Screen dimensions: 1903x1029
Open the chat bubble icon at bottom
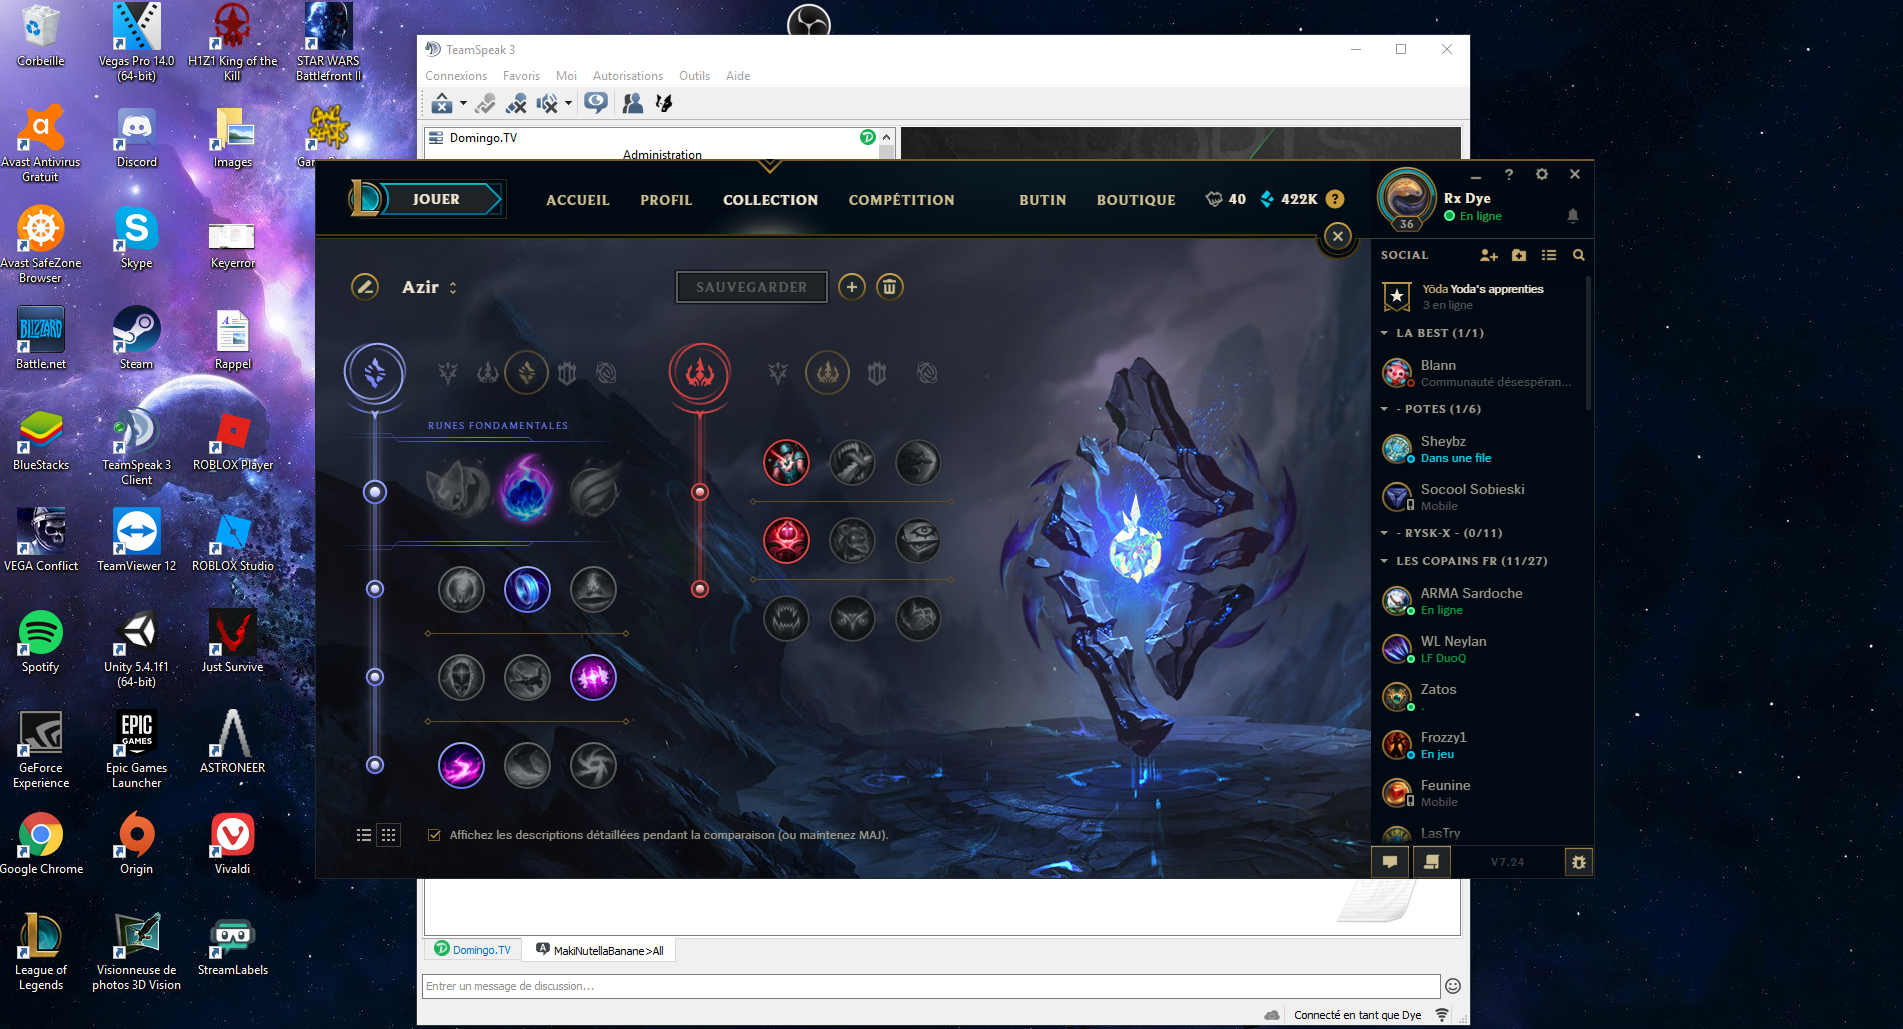(x=1390, y=862)
